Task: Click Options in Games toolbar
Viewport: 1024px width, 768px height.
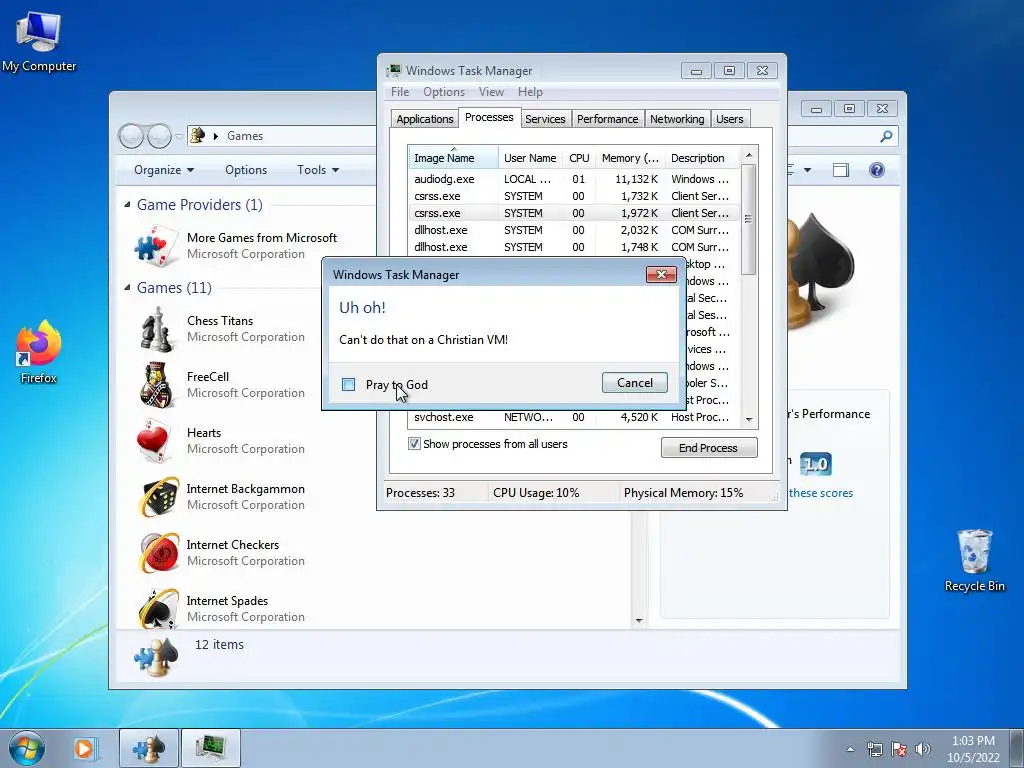Action: [x=246, y=170]
